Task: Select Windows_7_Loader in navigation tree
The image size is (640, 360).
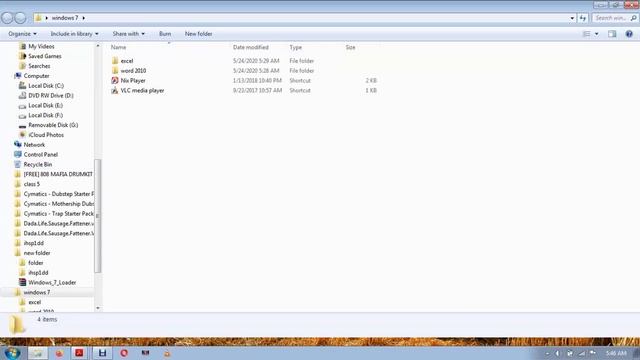Action: [x=52, y=282]
